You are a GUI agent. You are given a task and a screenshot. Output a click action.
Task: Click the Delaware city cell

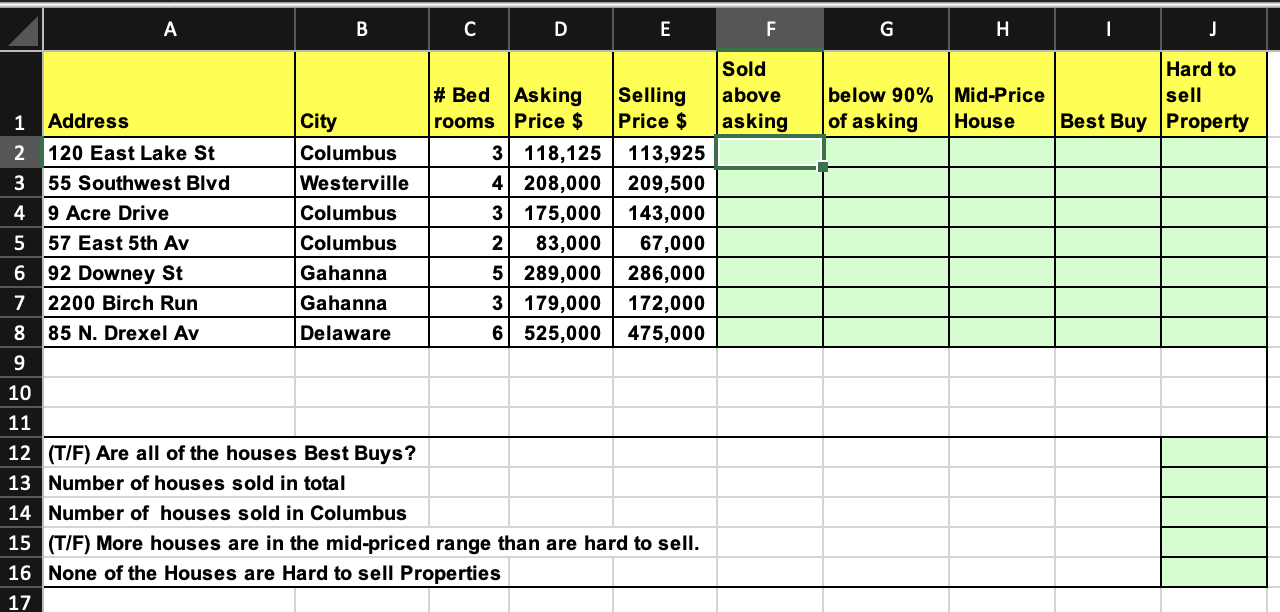[362, 333]
